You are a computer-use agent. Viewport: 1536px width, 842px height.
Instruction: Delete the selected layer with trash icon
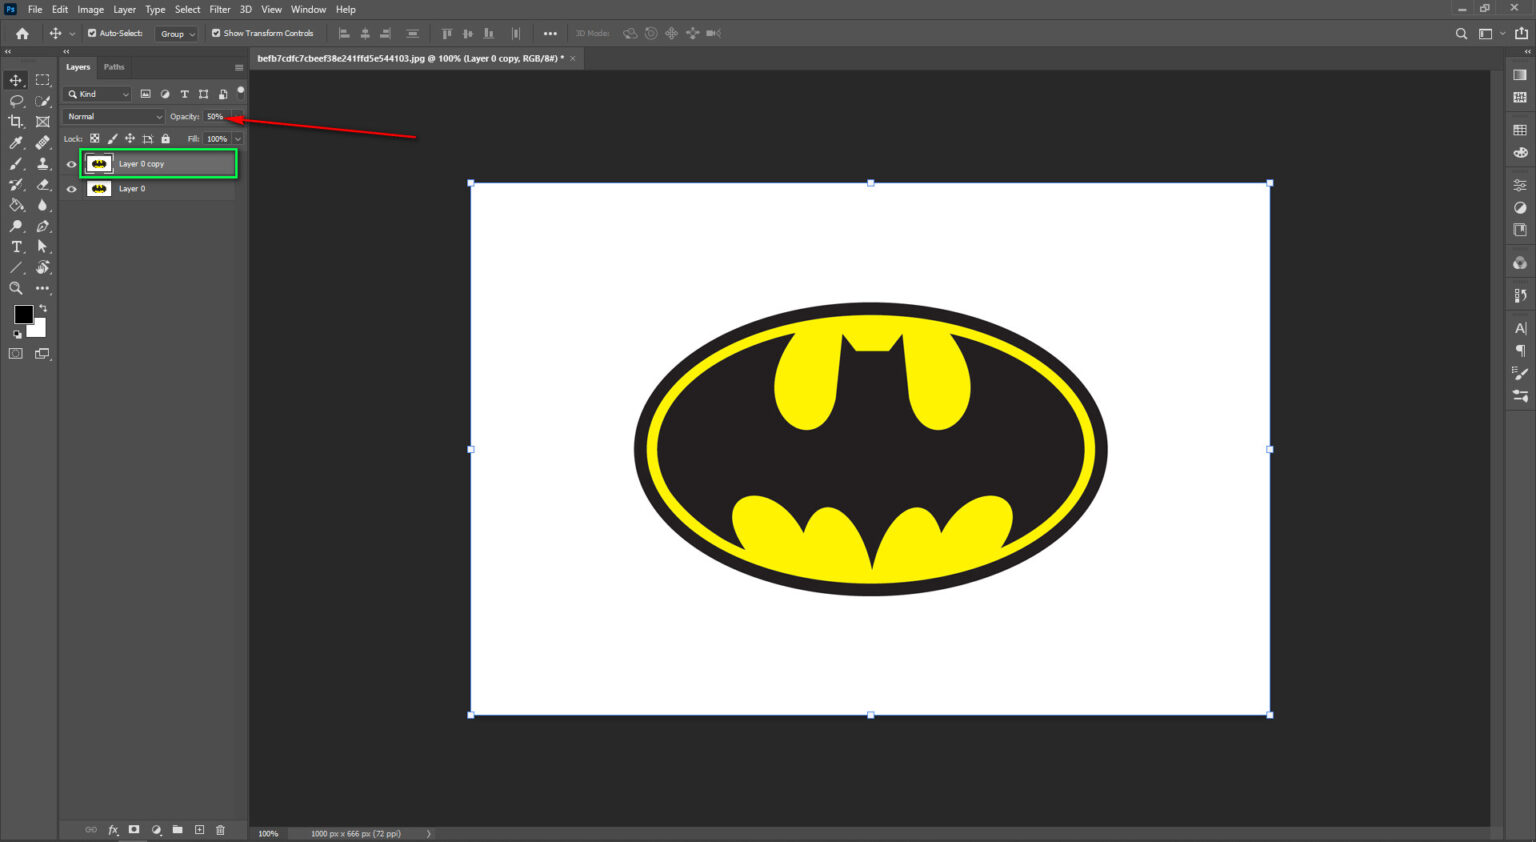(220, 829)
